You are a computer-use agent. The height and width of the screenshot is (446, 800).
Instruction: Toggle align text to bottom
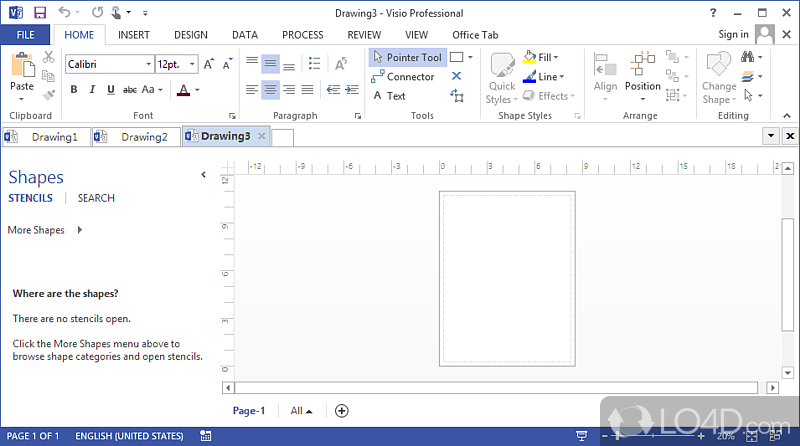point(289,64)
